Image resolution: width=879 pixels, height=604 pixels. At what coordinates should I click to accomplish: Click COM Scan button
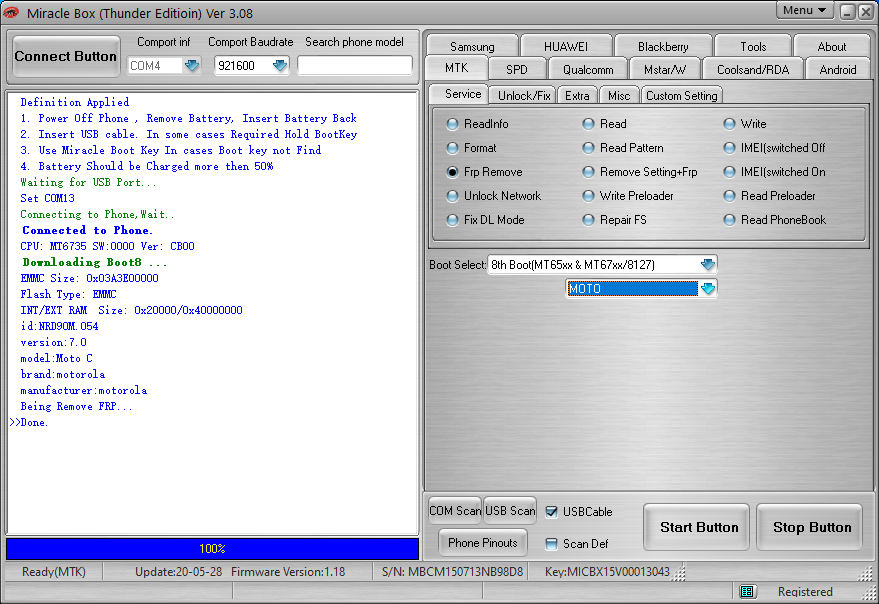tap(455, 511)
